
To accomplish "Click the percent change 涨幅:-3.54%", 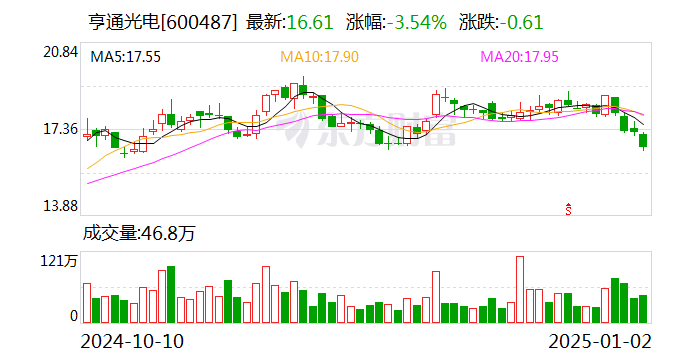I will pos(396,22).
